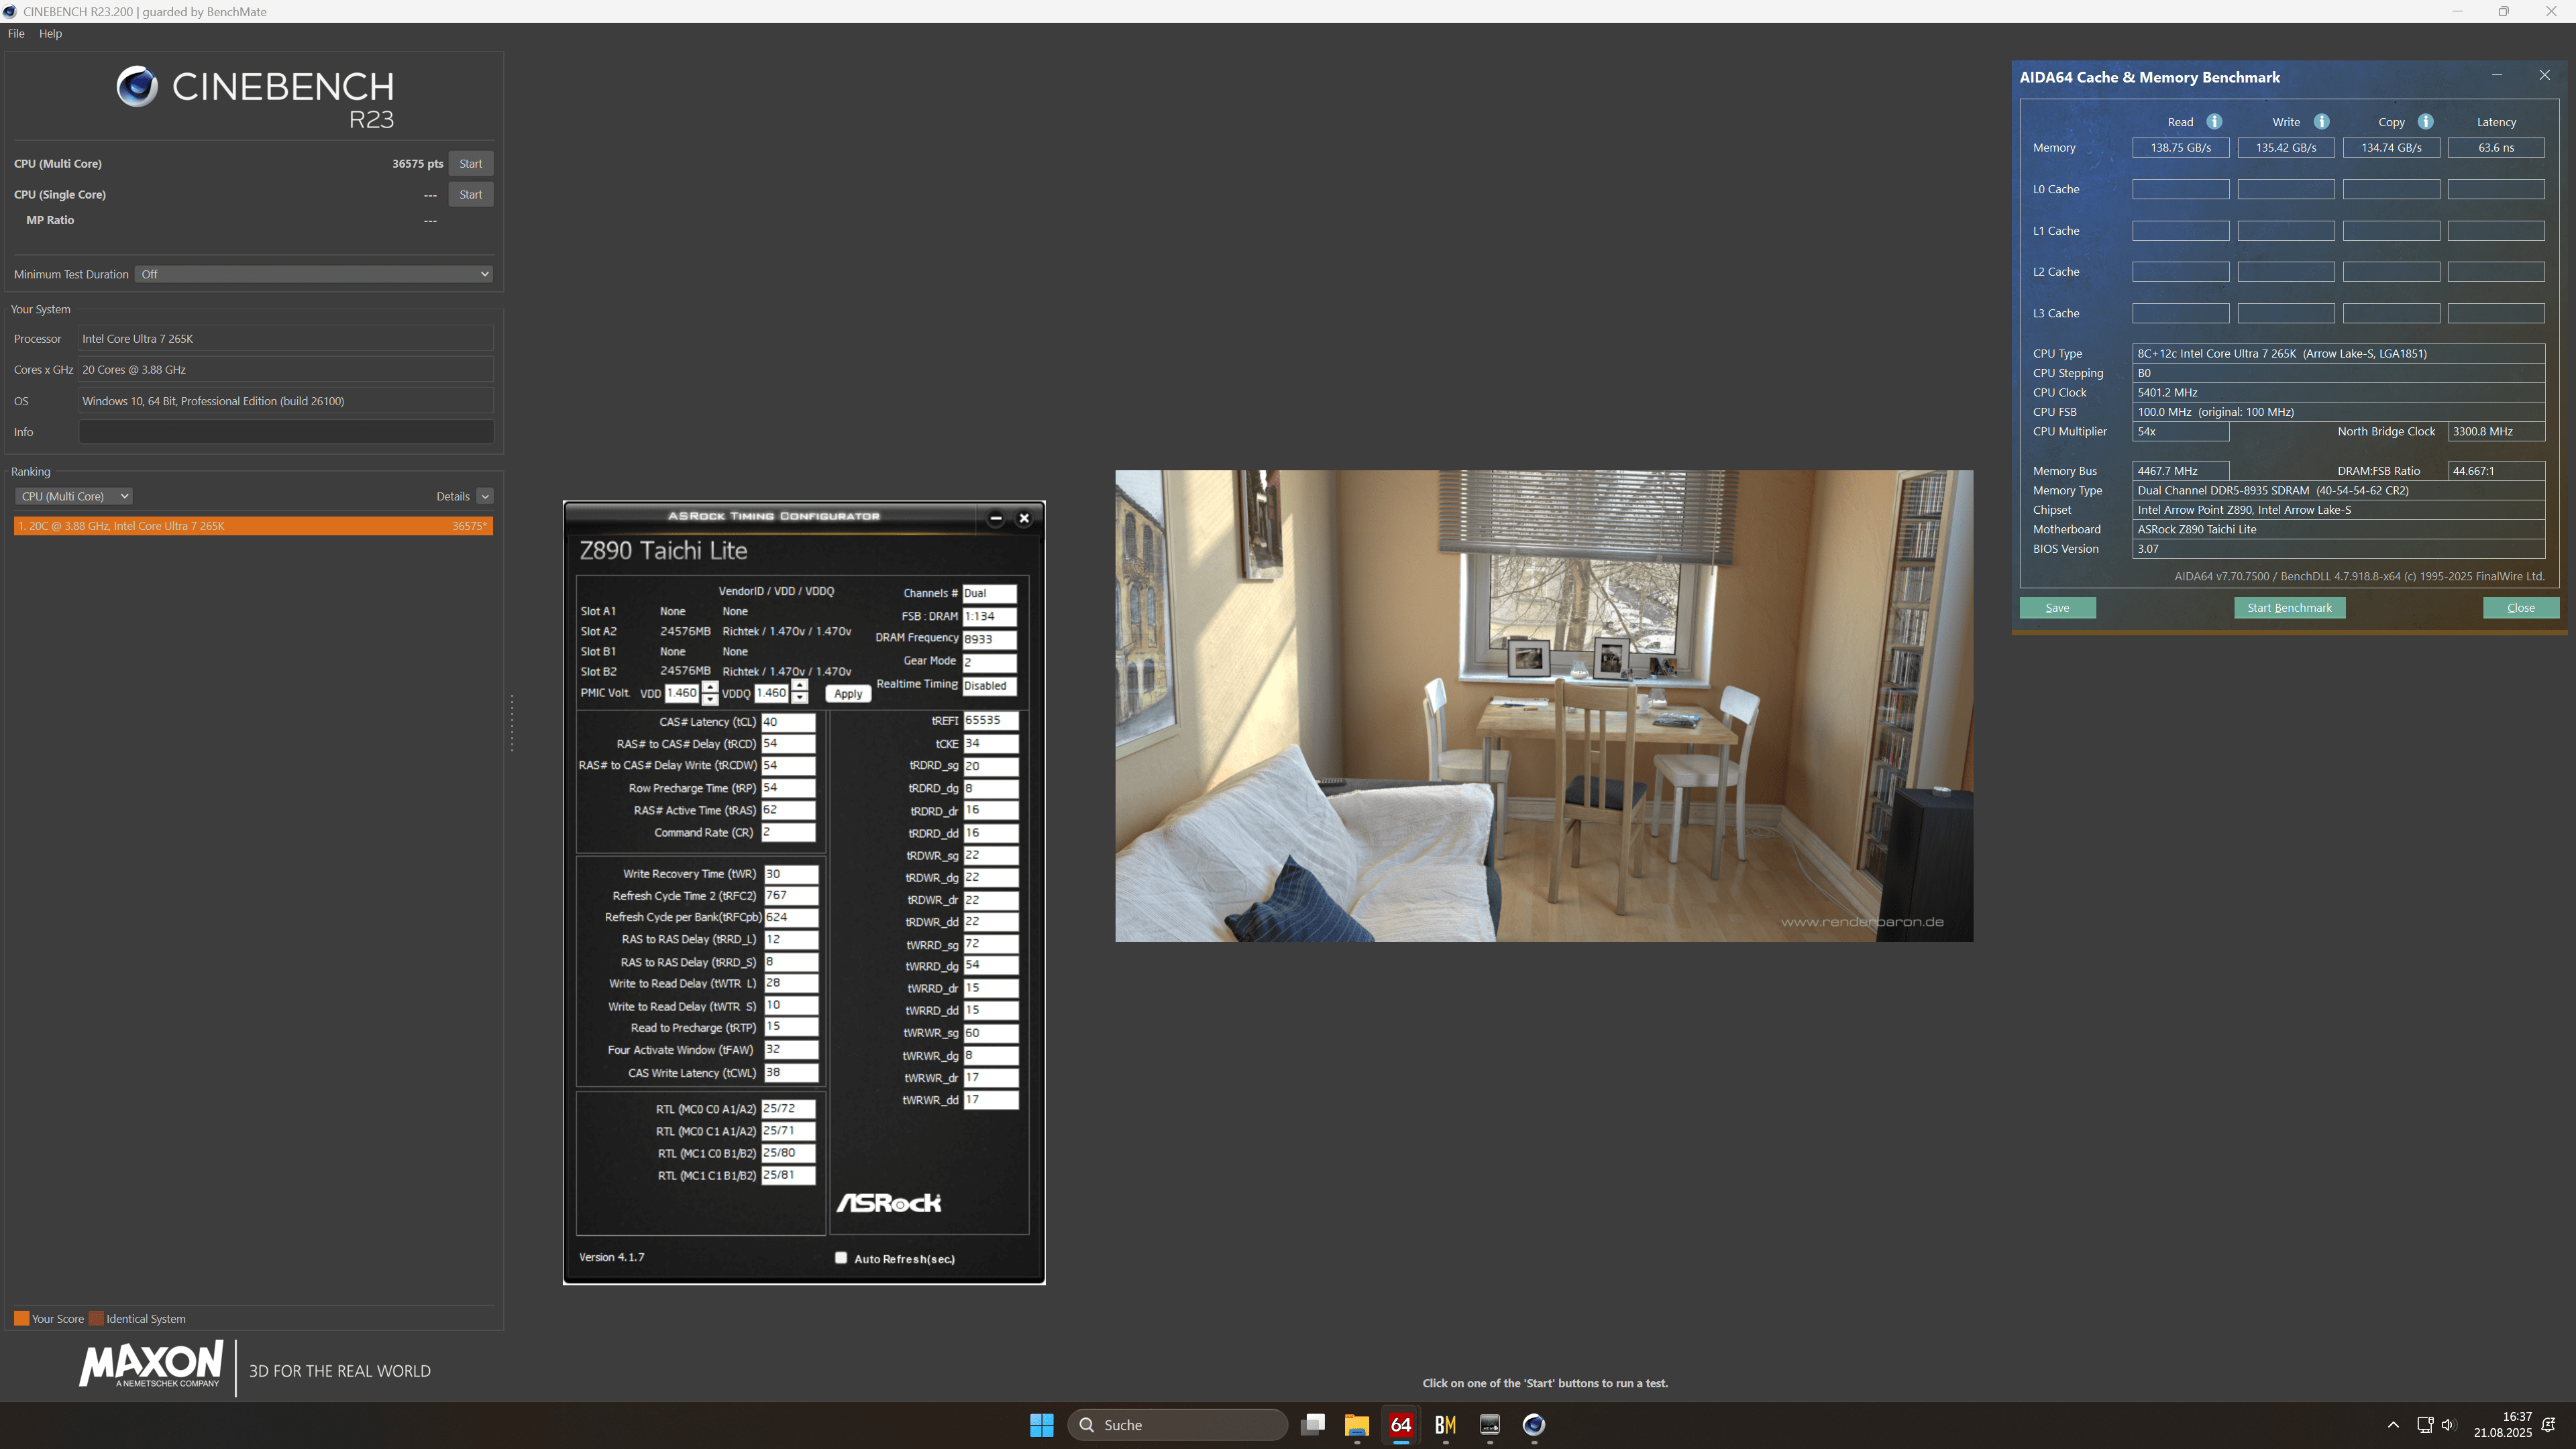Click Start Benchmark in AIDA64
Screen dimensions: 2576x1449
tap(2289, 608)
